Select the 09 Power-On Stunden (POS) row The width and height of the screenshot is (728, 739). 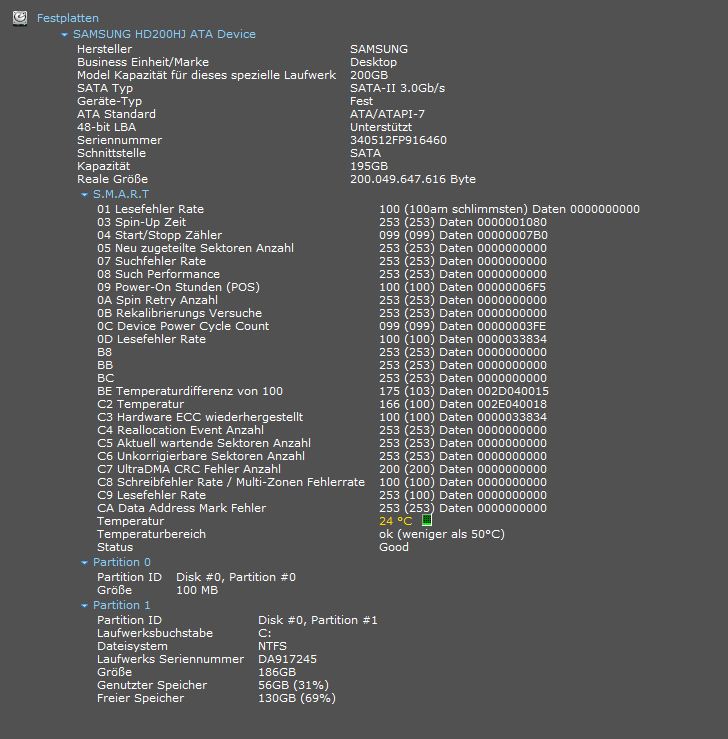[321, 287]
